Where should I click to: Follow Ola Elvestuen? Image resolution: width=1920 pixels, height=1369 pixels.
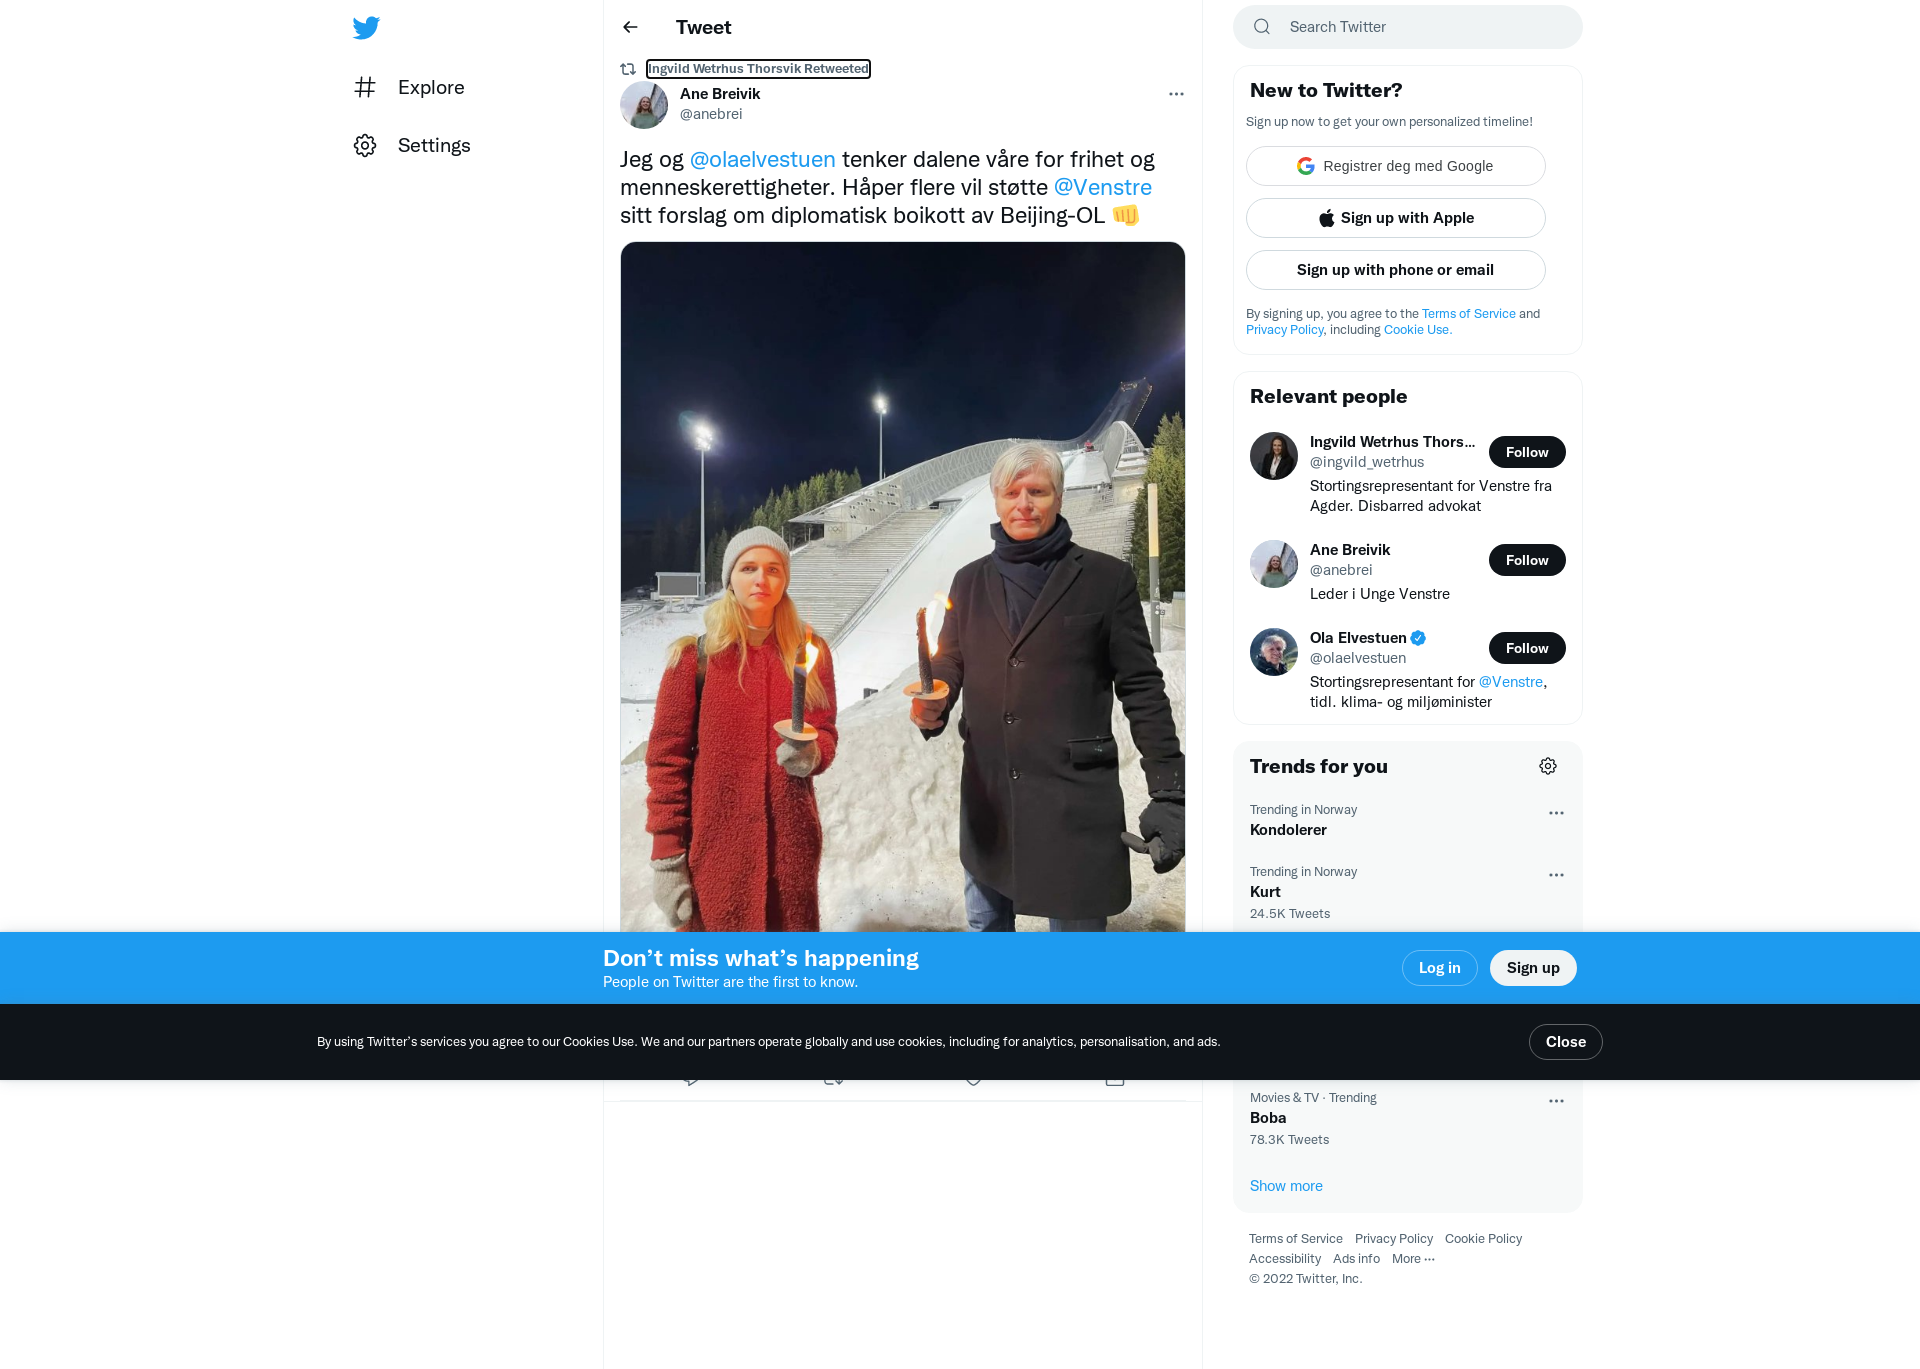(1527, 648)
